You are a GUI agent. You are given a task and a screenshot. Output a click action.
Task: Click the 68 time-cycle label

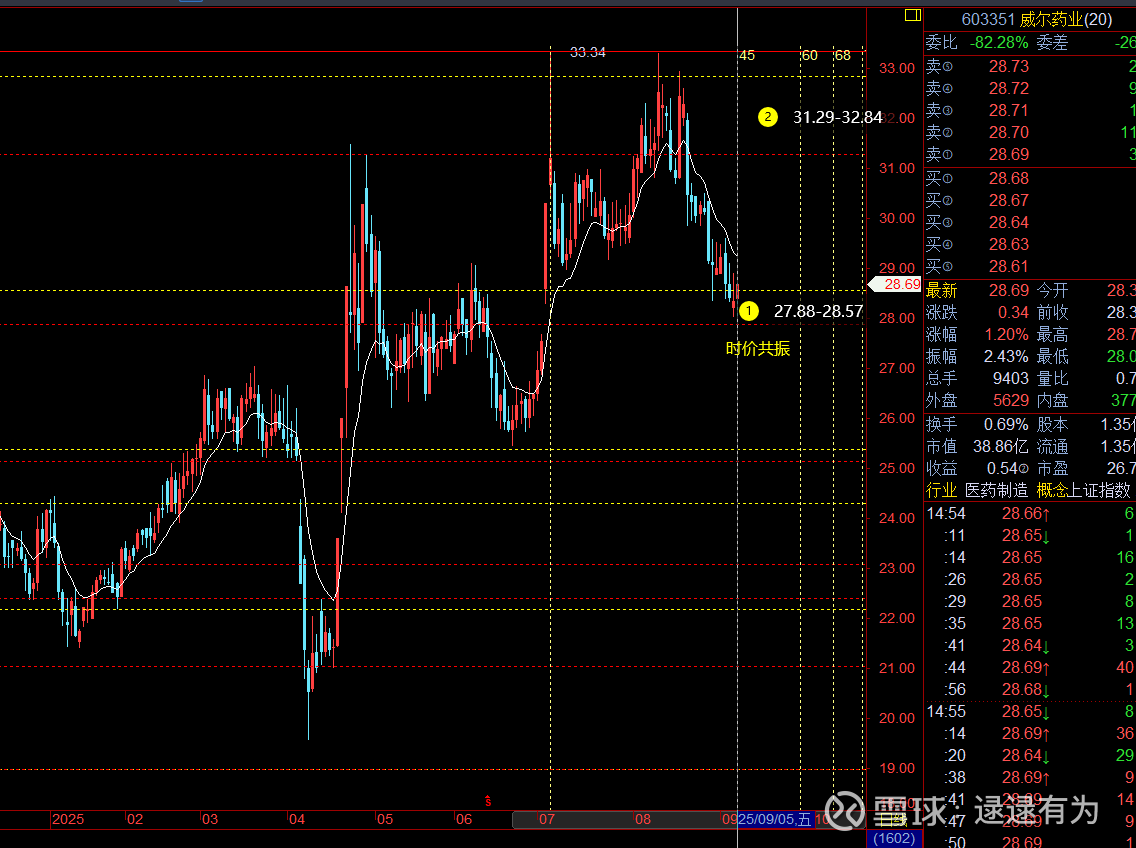(x=843, y=56)
